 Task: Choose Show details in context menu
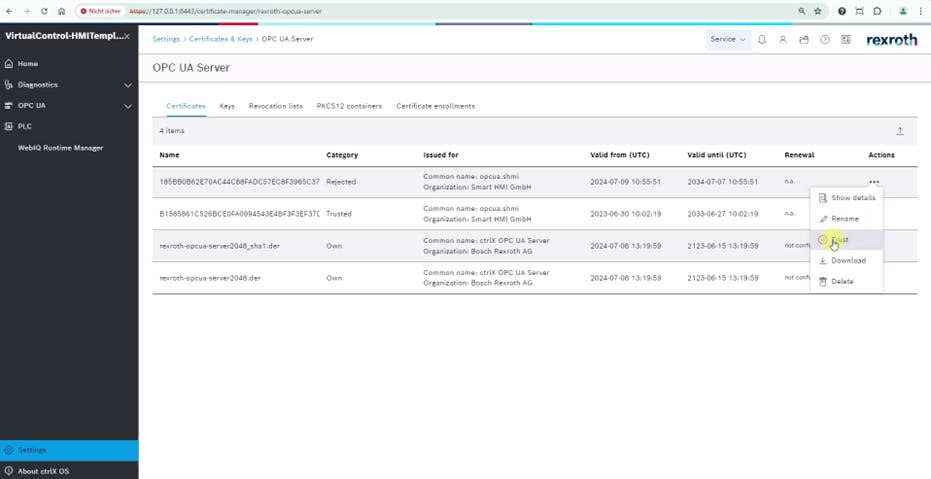pyautogui.click(x=847, y=198)
